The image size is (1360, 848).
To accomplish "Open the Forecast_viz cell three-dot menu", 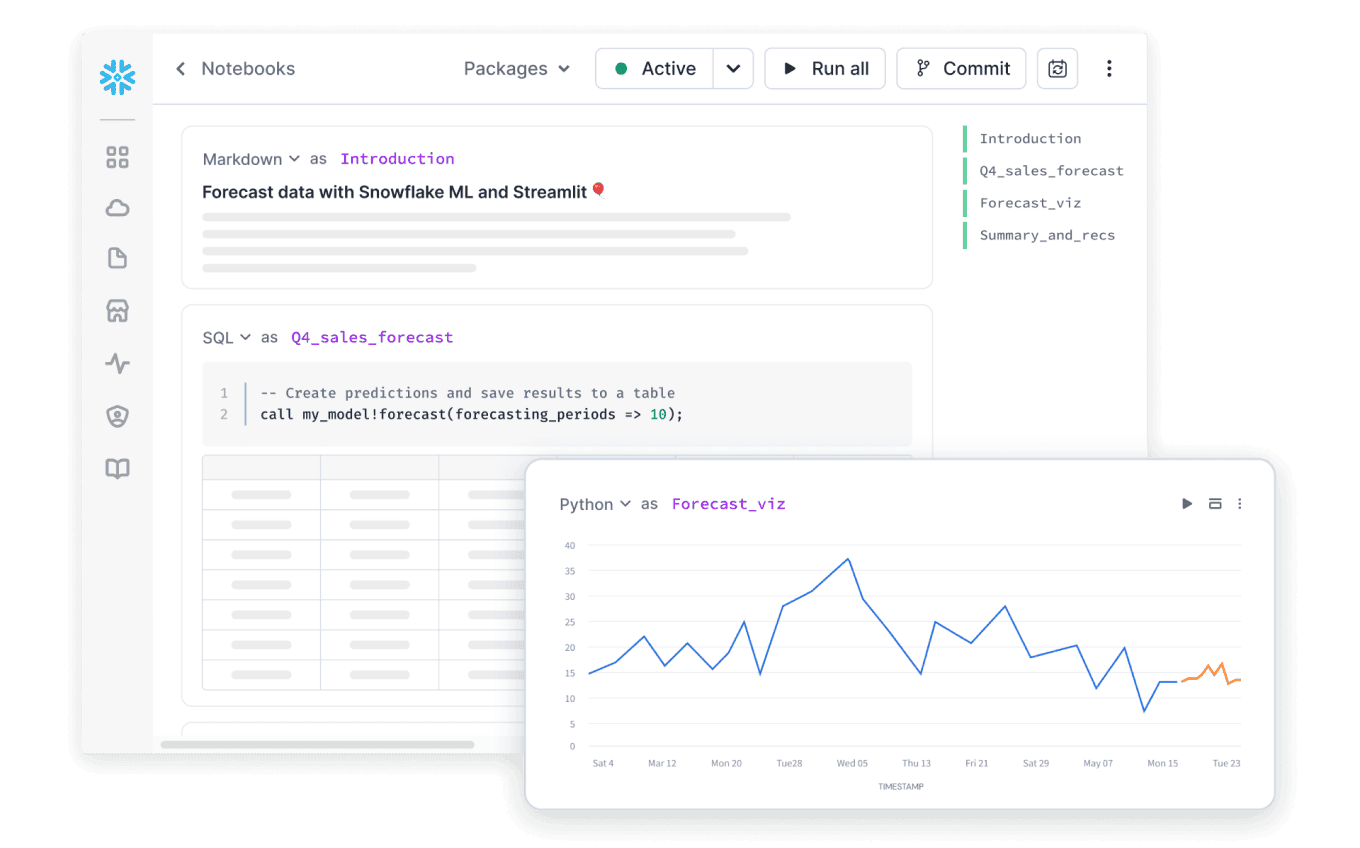I will point(1240,504).
